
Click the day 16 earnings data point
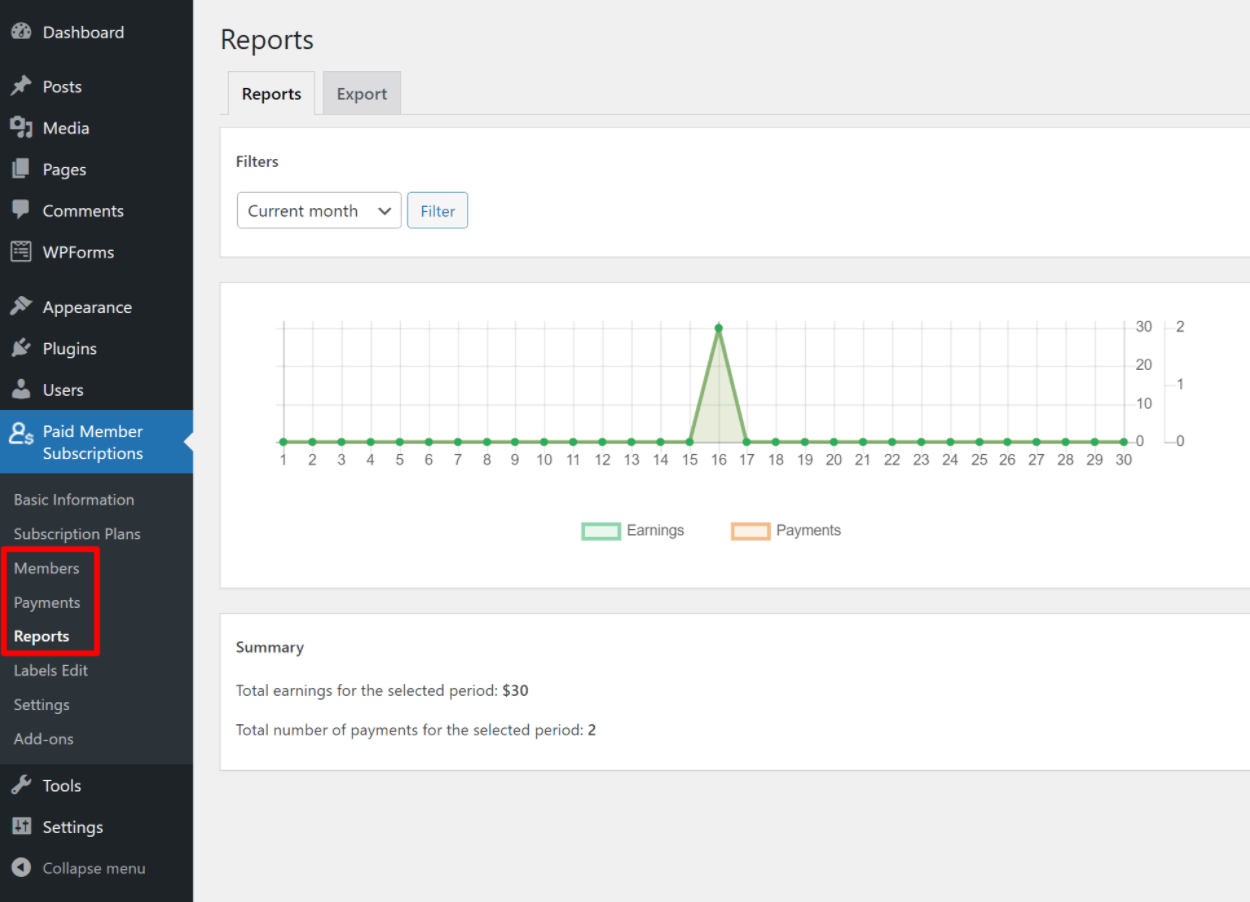pos(718,328)
